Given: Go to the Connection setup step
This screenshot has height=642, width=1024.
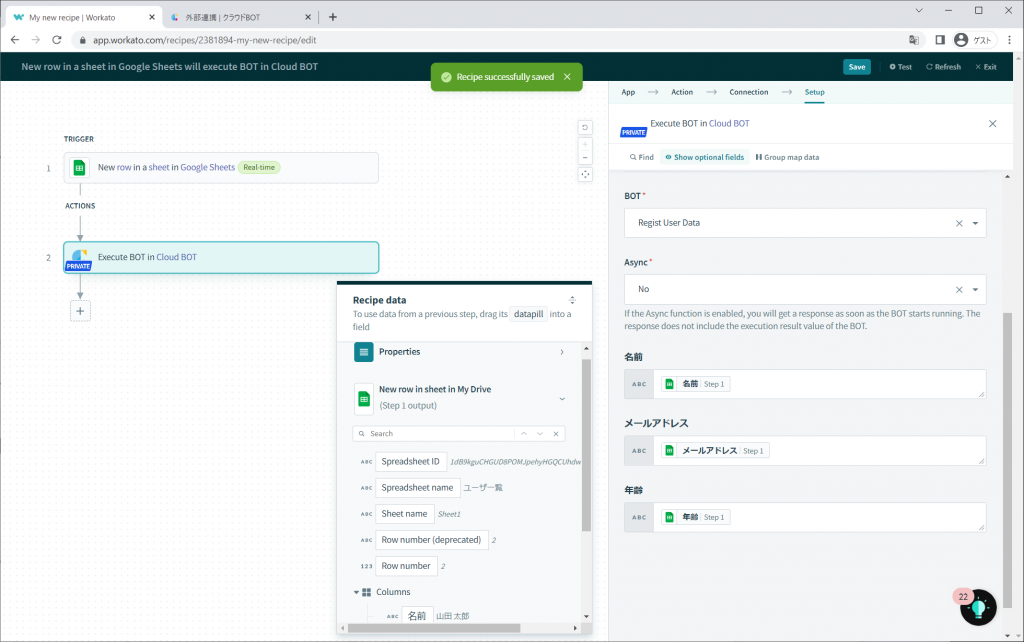Looking at the screenshot, I should pyautogui.click(x=748, y=92).
